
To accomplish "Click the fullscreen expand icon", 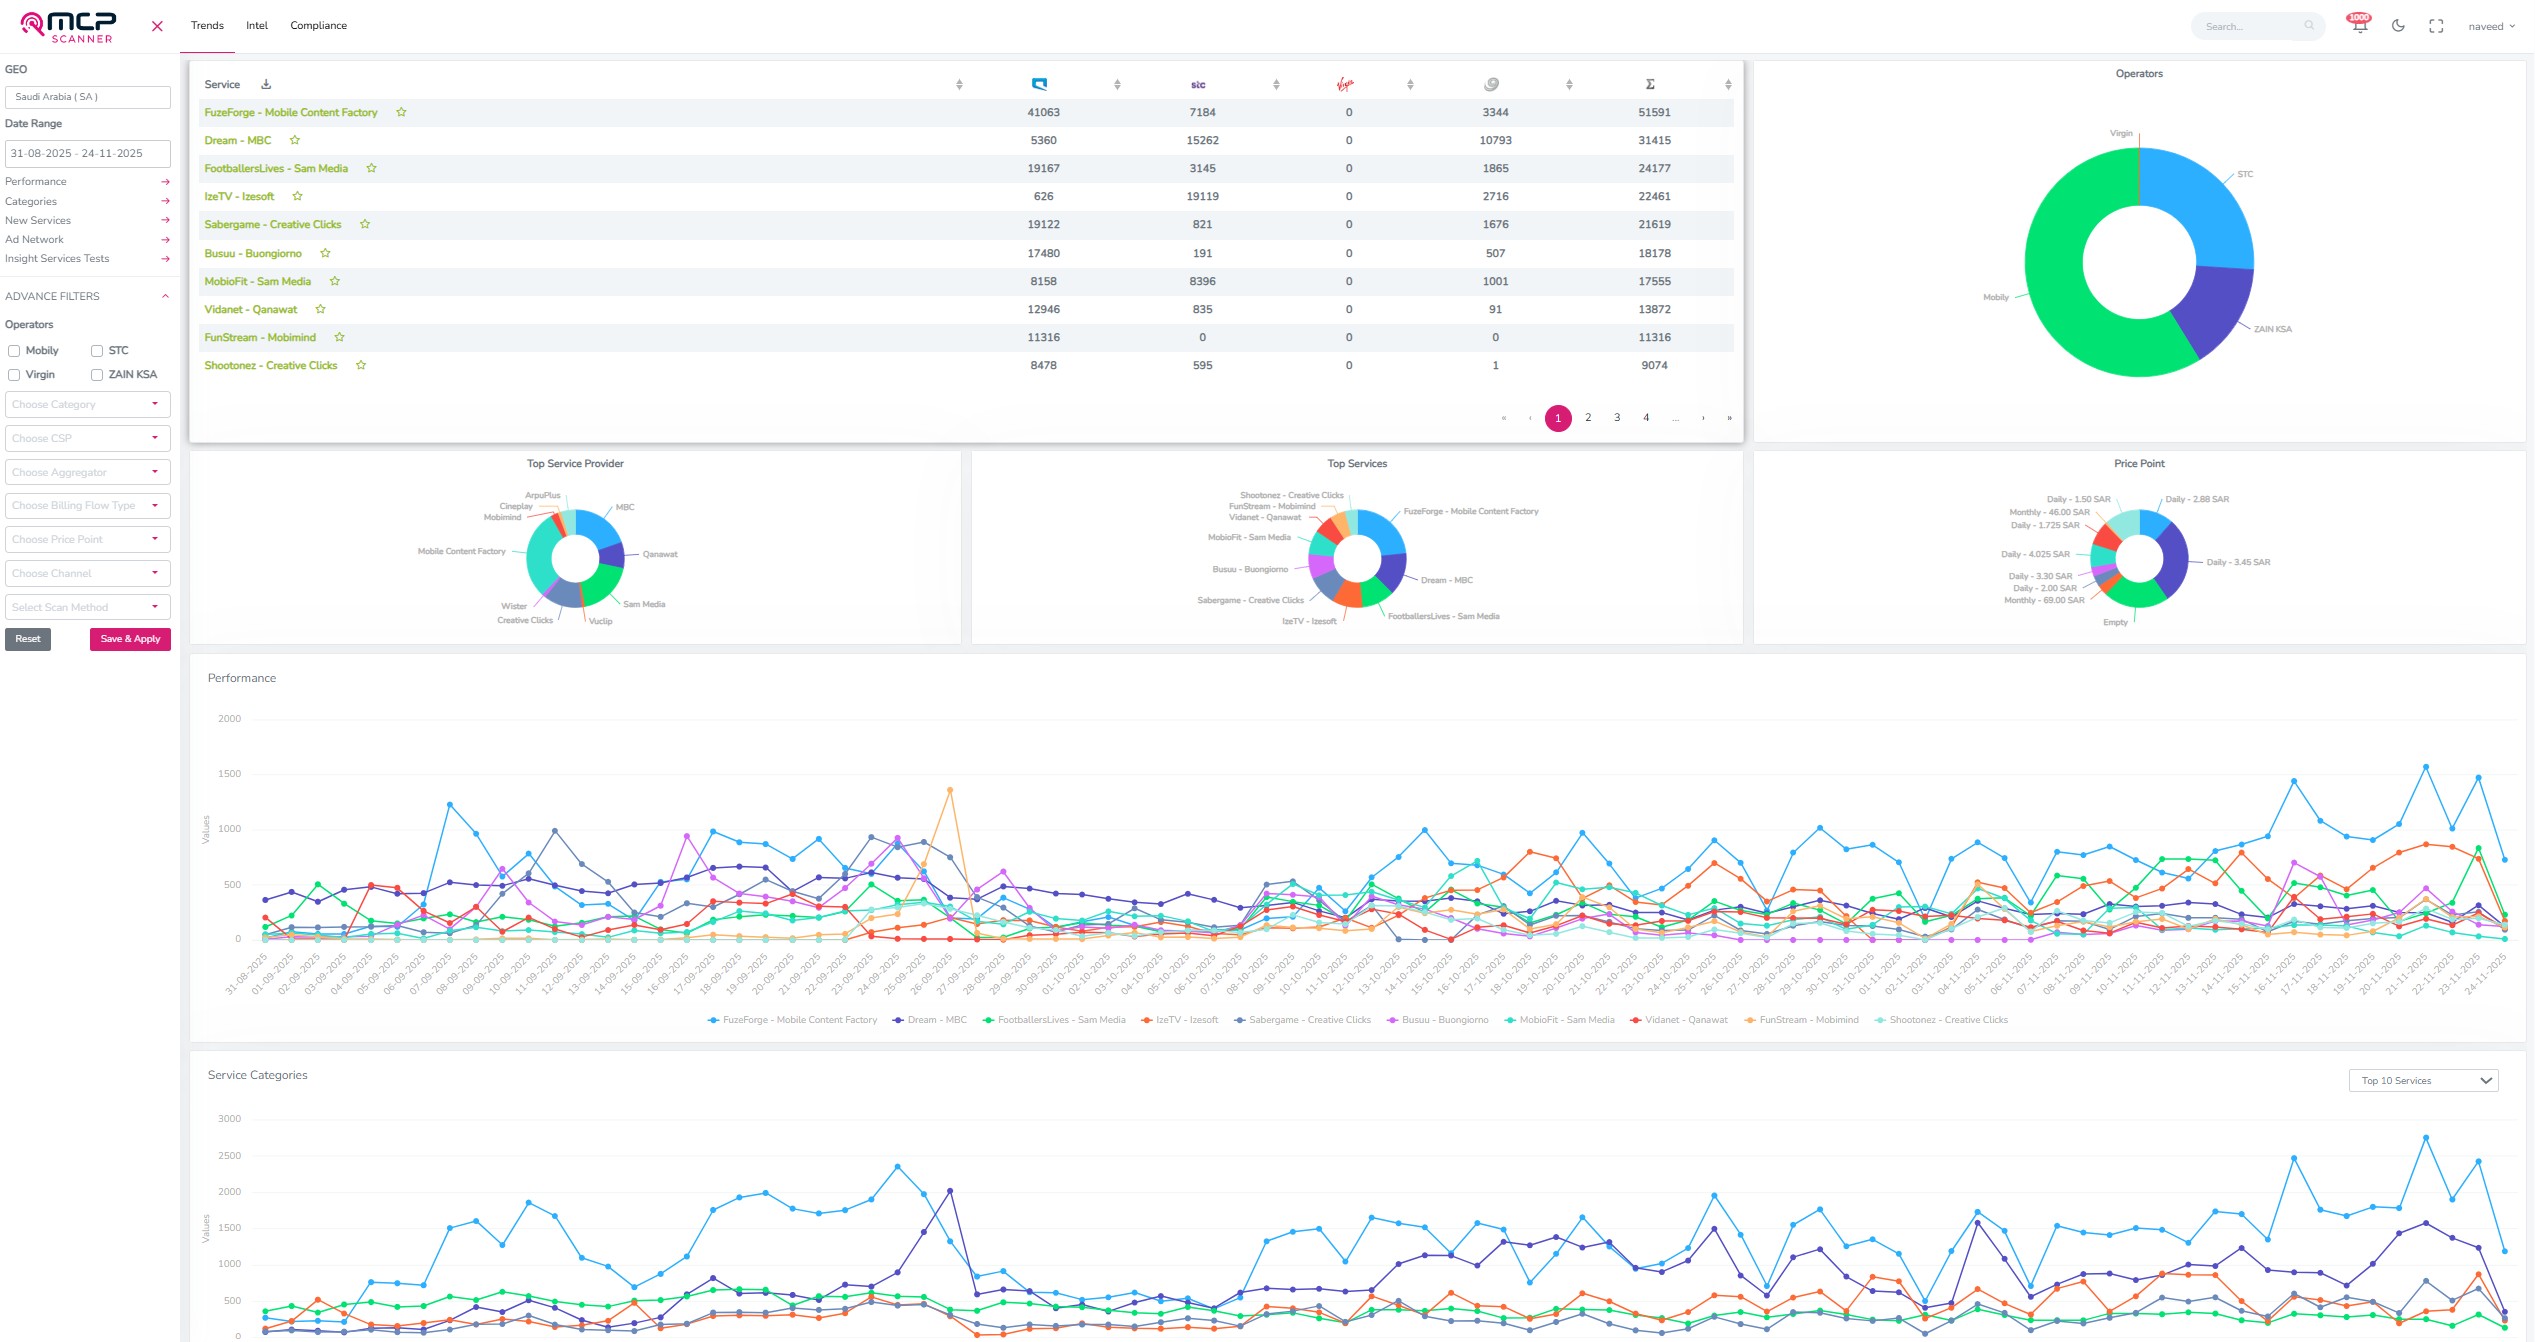I will (2436, 27).
